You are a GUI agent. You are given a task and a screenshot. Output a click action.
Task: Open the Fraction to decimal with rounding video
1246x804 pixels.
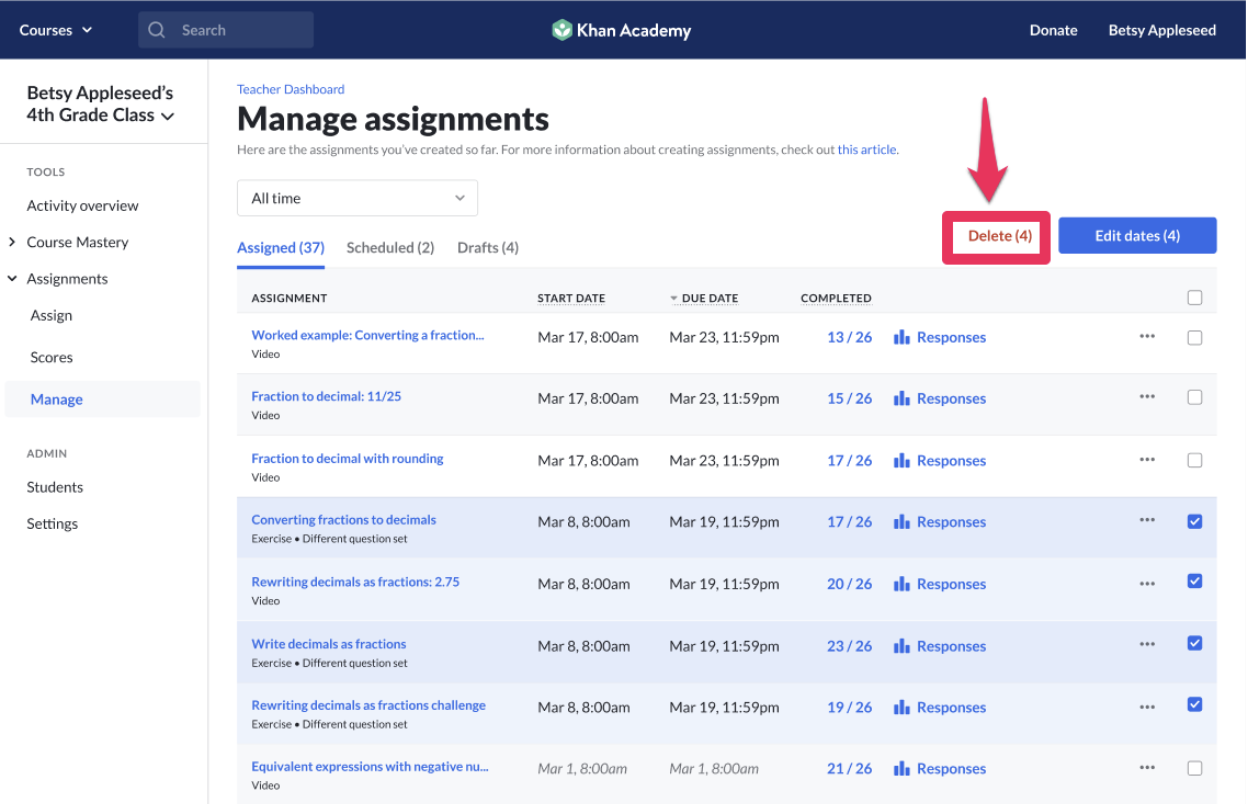(x=348, y=459)
